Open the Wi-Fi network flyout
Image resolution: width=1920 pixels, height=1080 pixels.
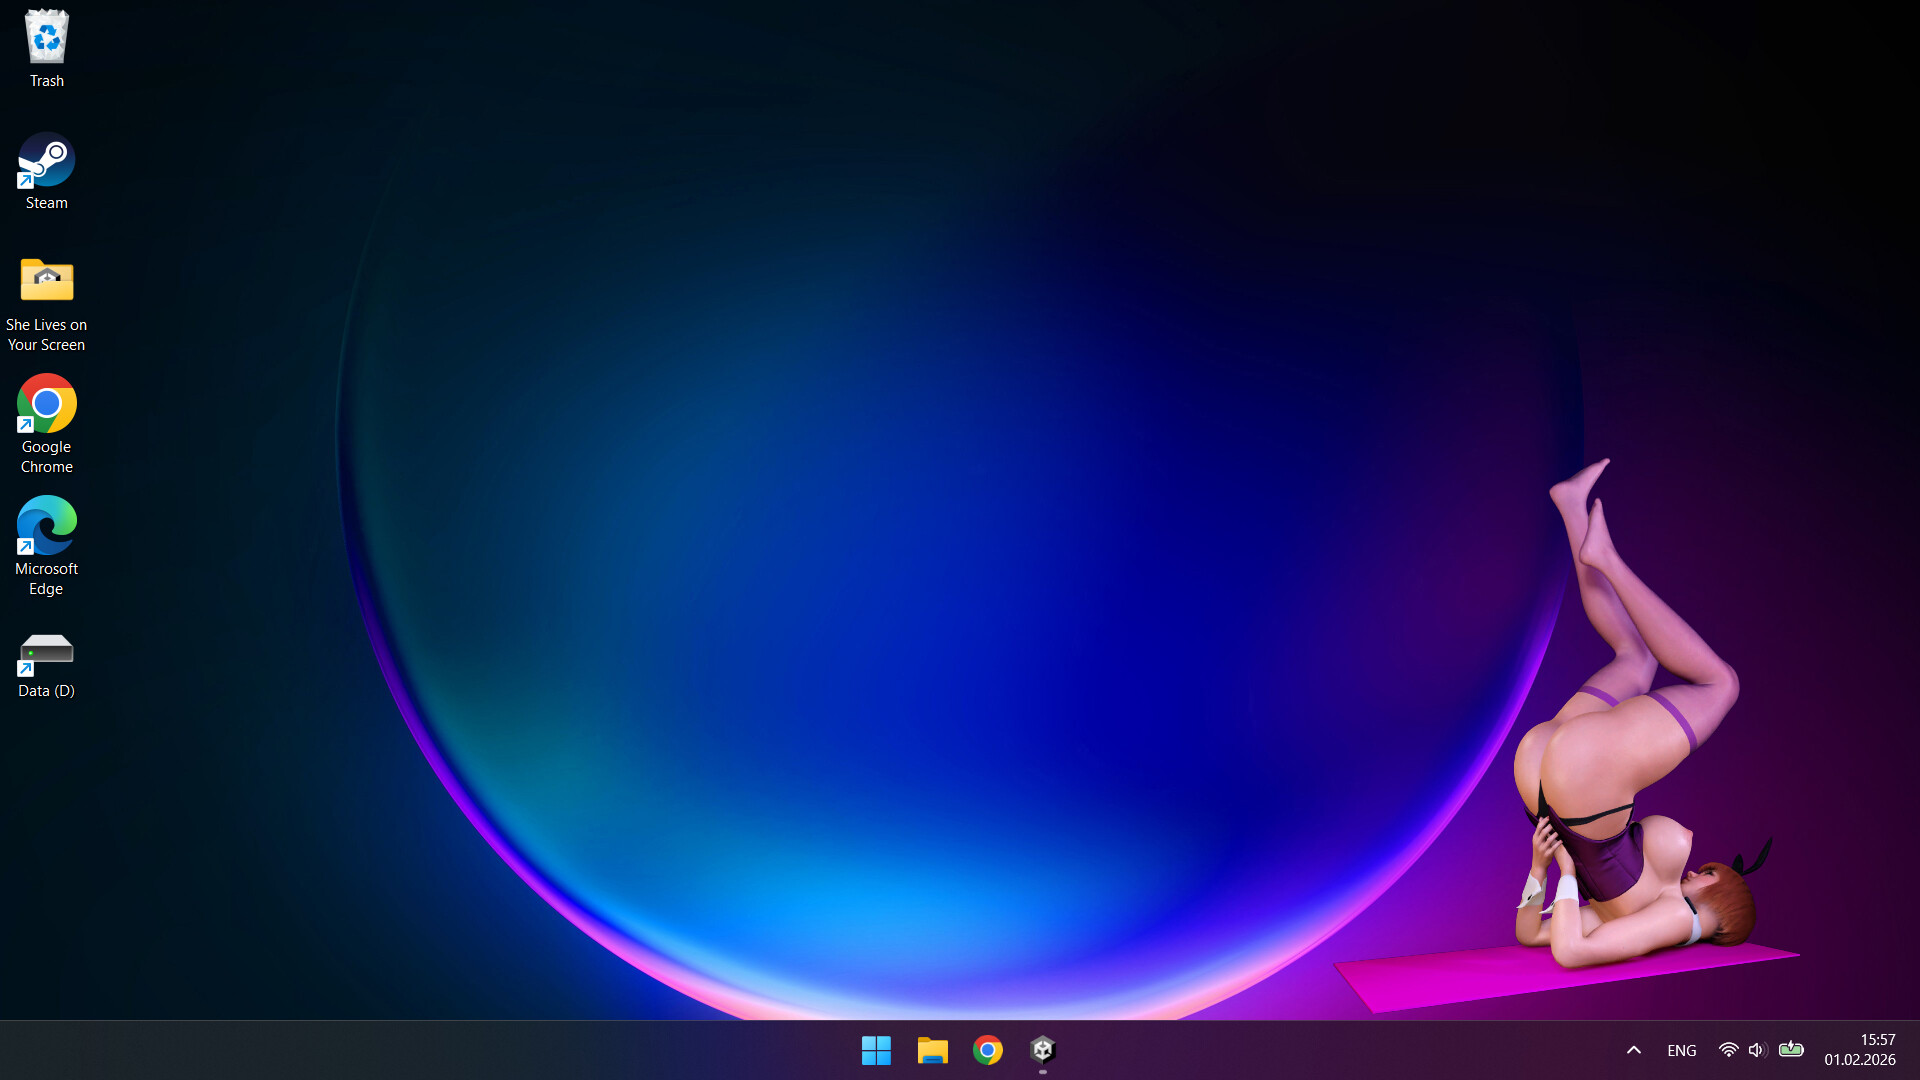click(x=1728, y=1050)
